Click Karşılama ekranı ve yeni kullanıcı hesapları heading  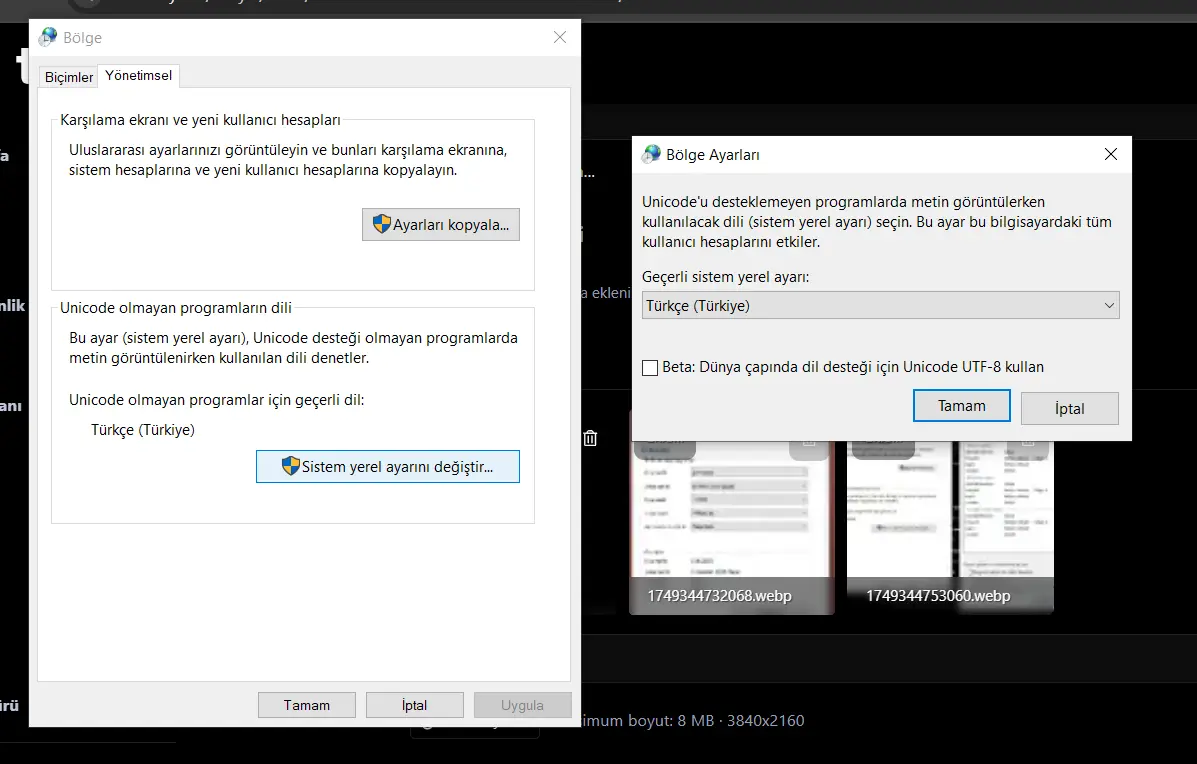200,120
